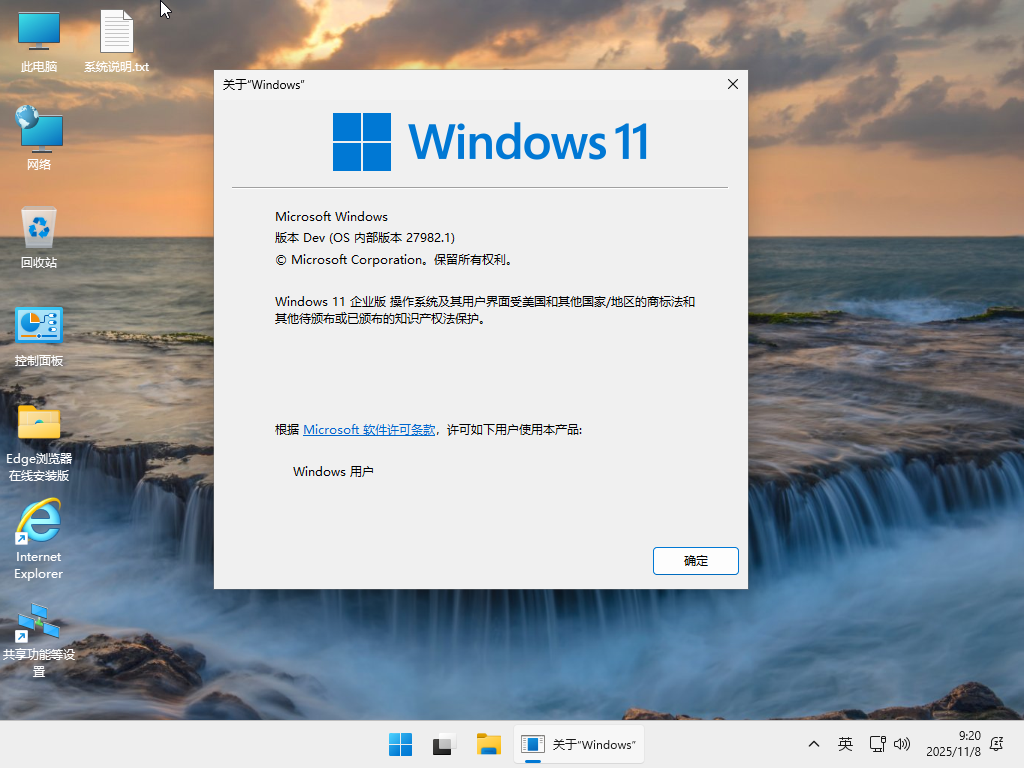Open the volume speaker tray icon

click(x=902, y=744)
